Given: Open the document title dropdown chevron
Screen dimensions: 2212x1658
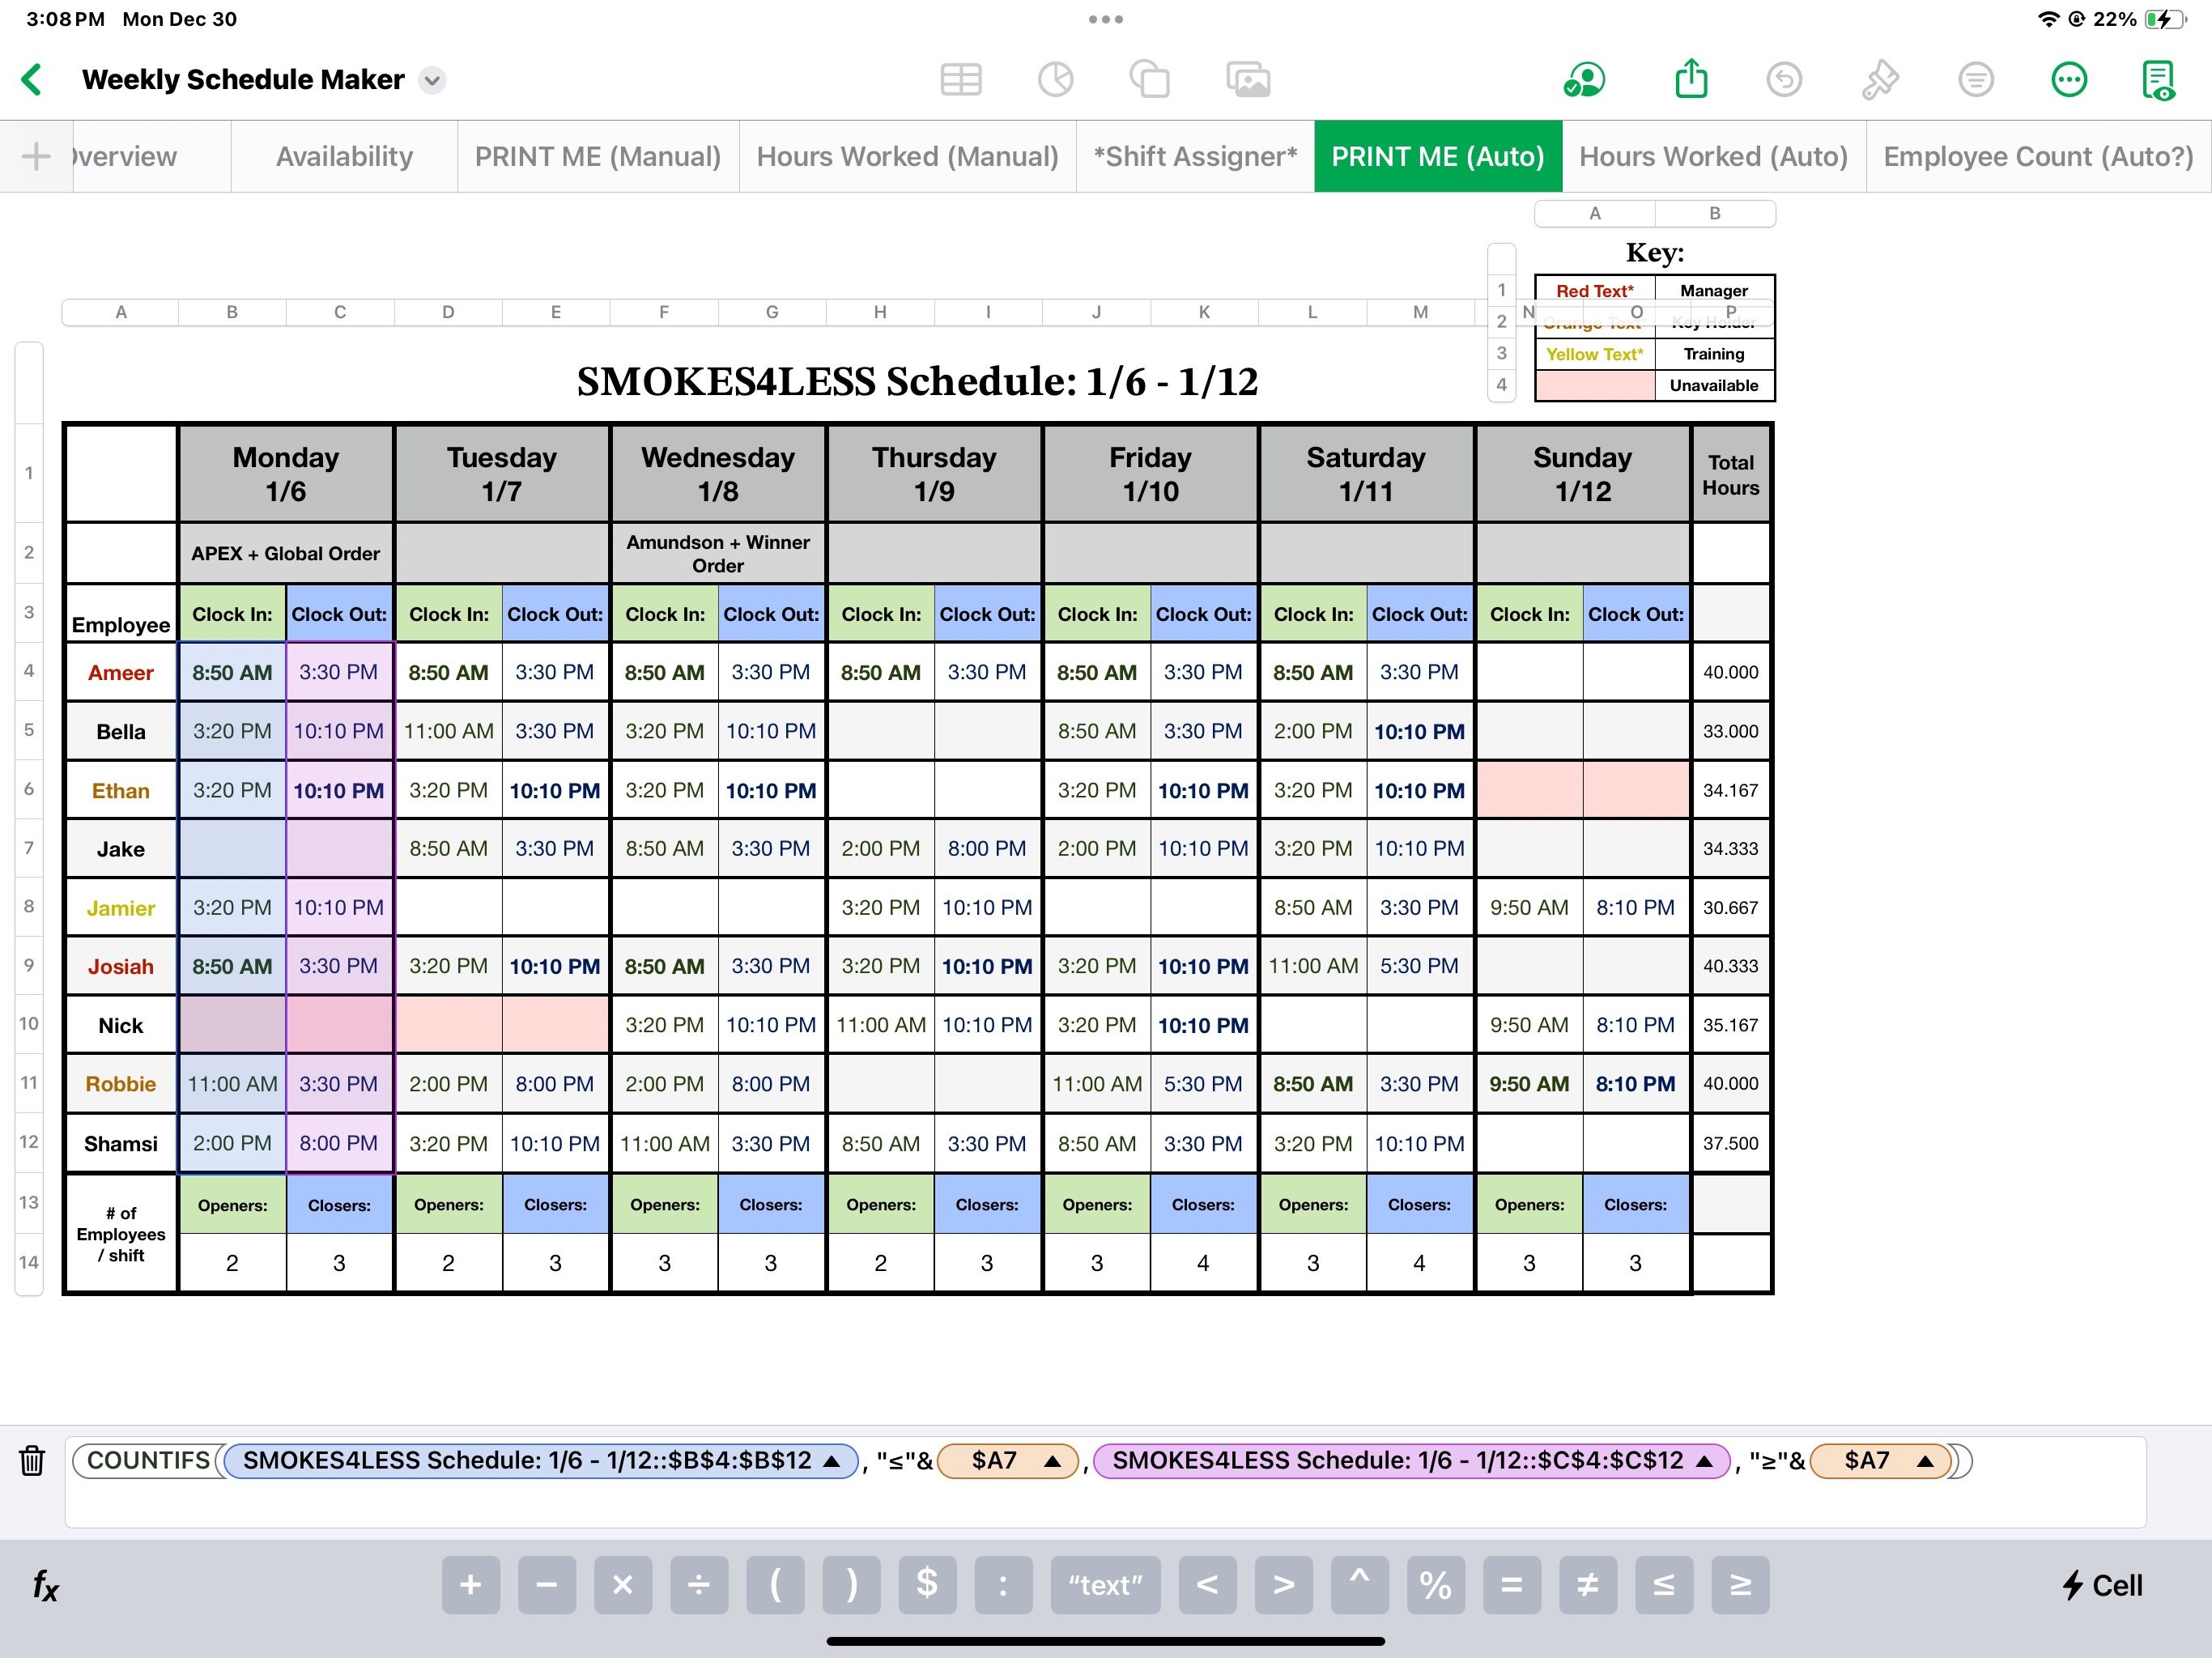Looking at the screenshot, I should [432, 80].
